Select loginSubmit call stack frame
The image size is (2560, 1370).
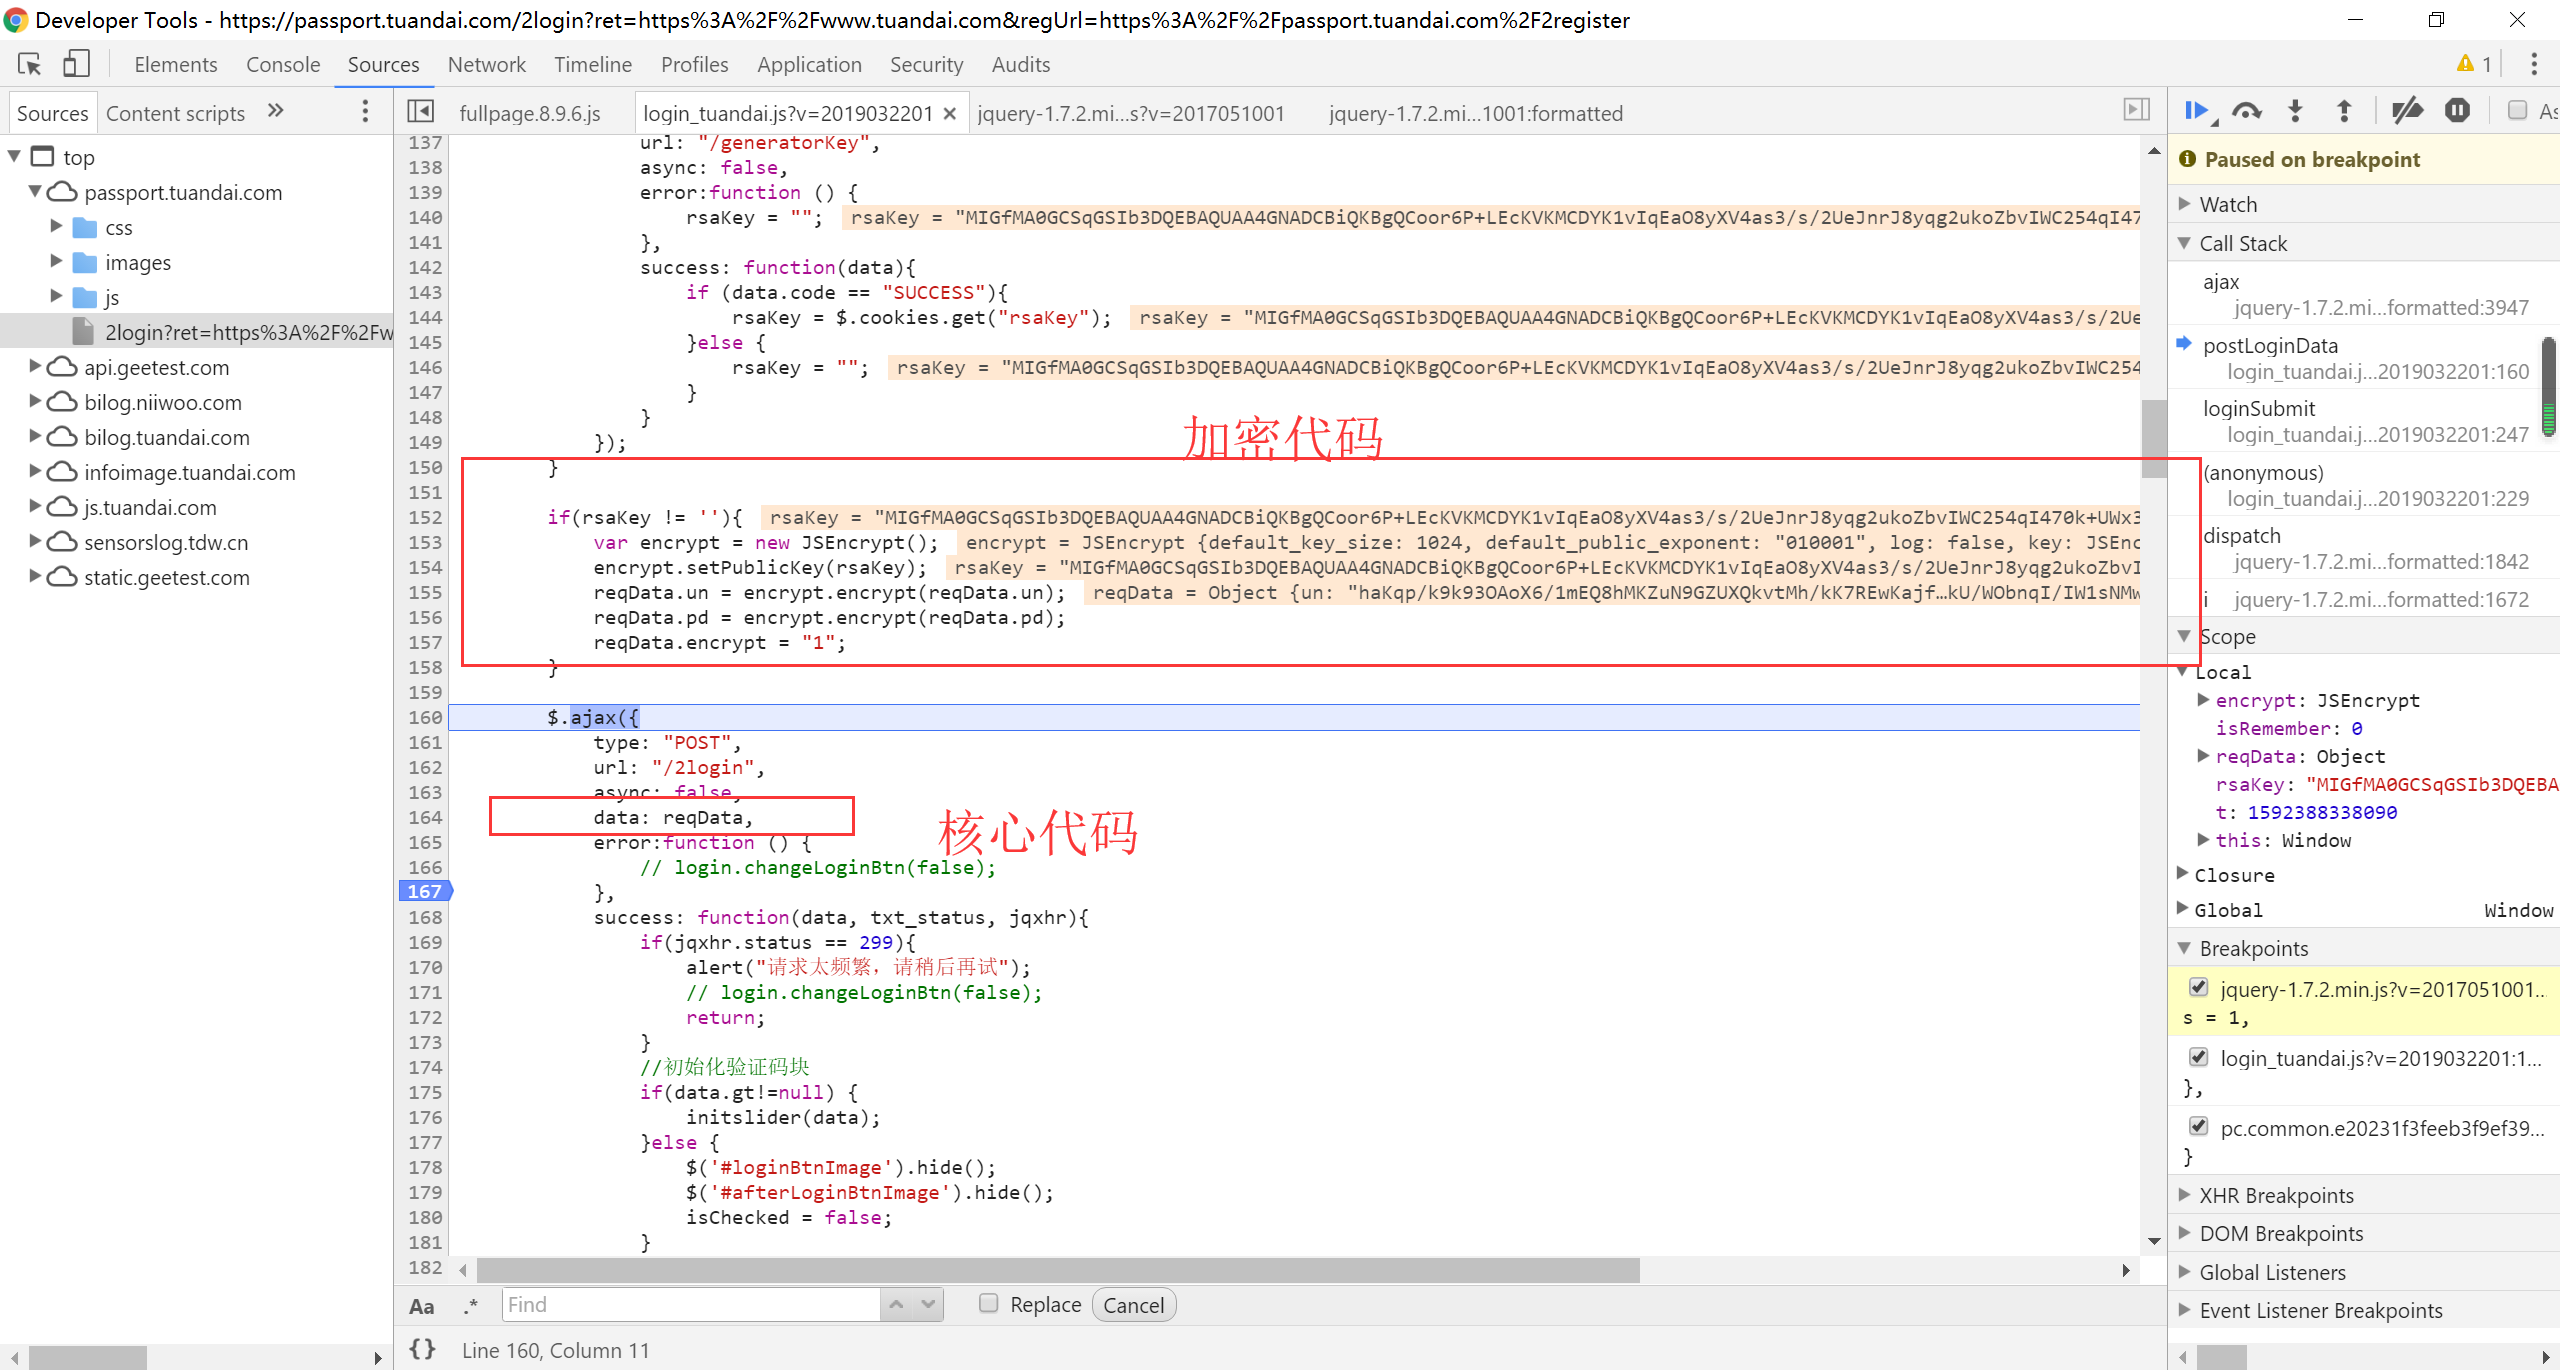pyautogui.click(x=2259, y=408)
